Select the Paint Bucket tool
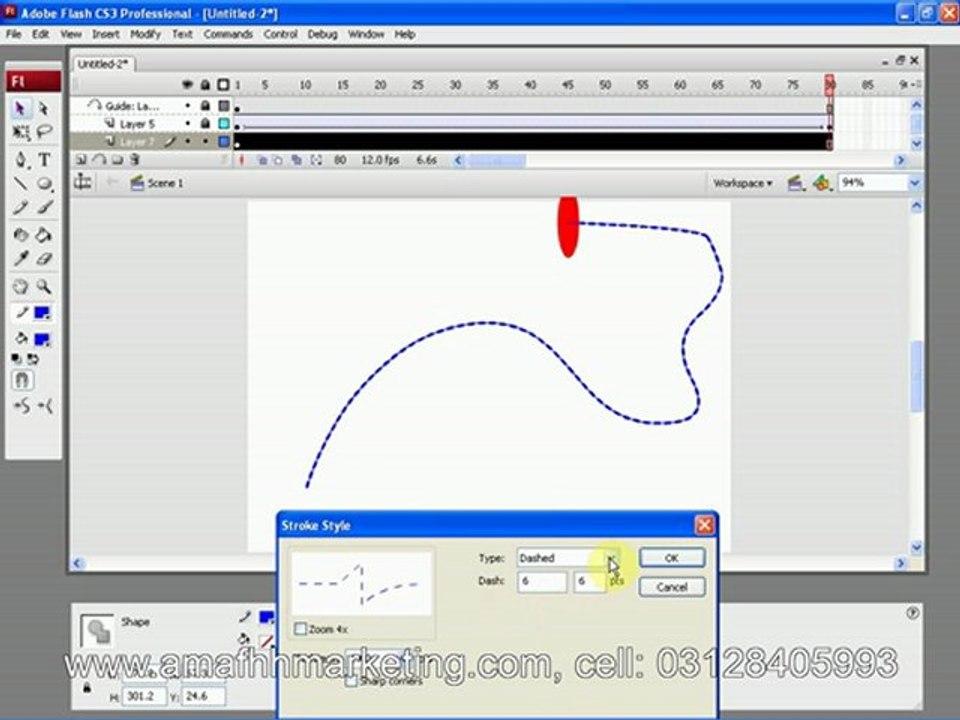This screenshot has height=720, width=960. 43,234
